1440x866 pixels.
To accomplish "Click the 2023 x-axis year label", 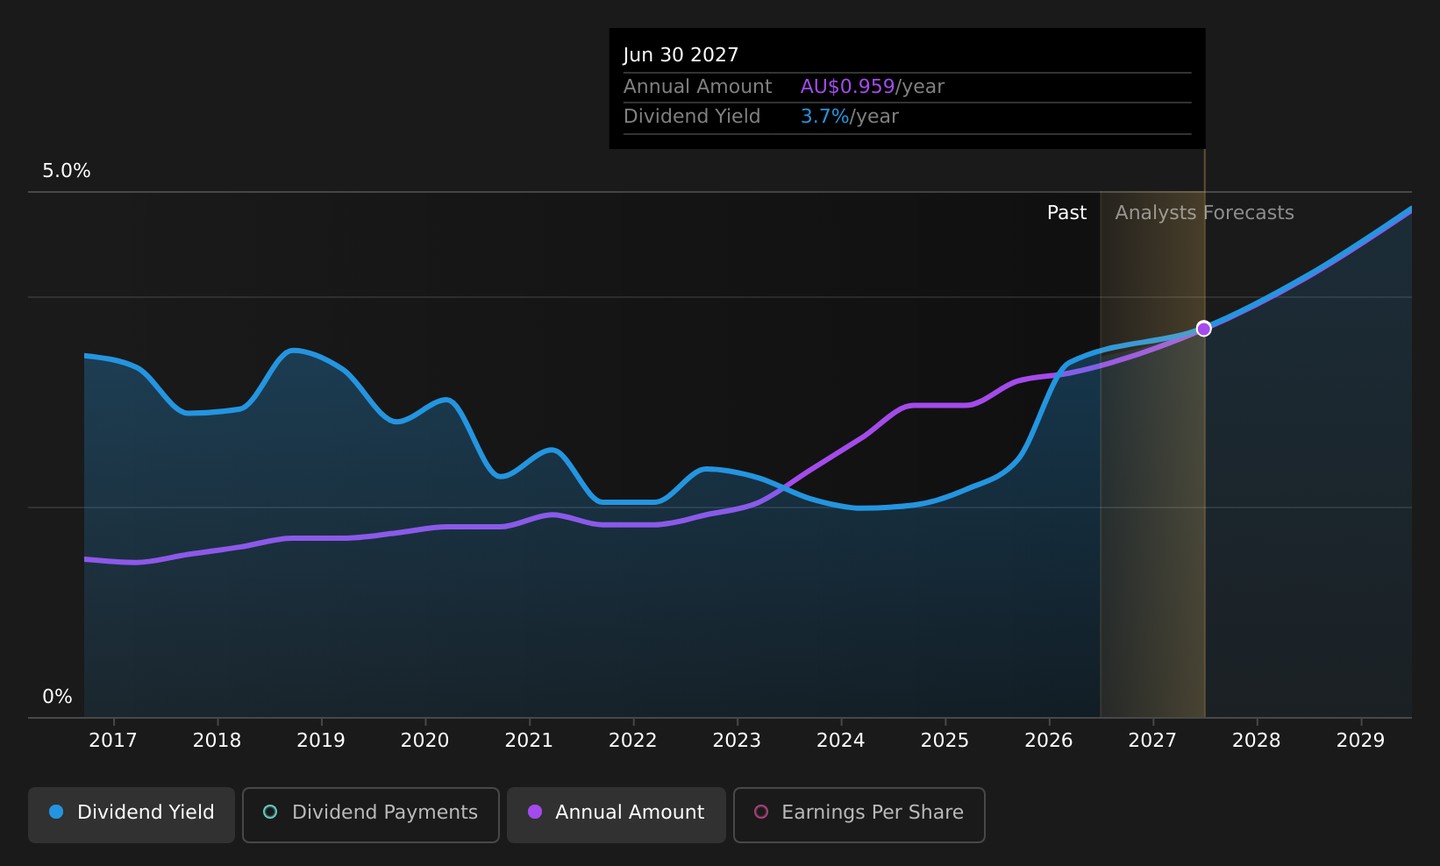I will click(x=737, y=740).
